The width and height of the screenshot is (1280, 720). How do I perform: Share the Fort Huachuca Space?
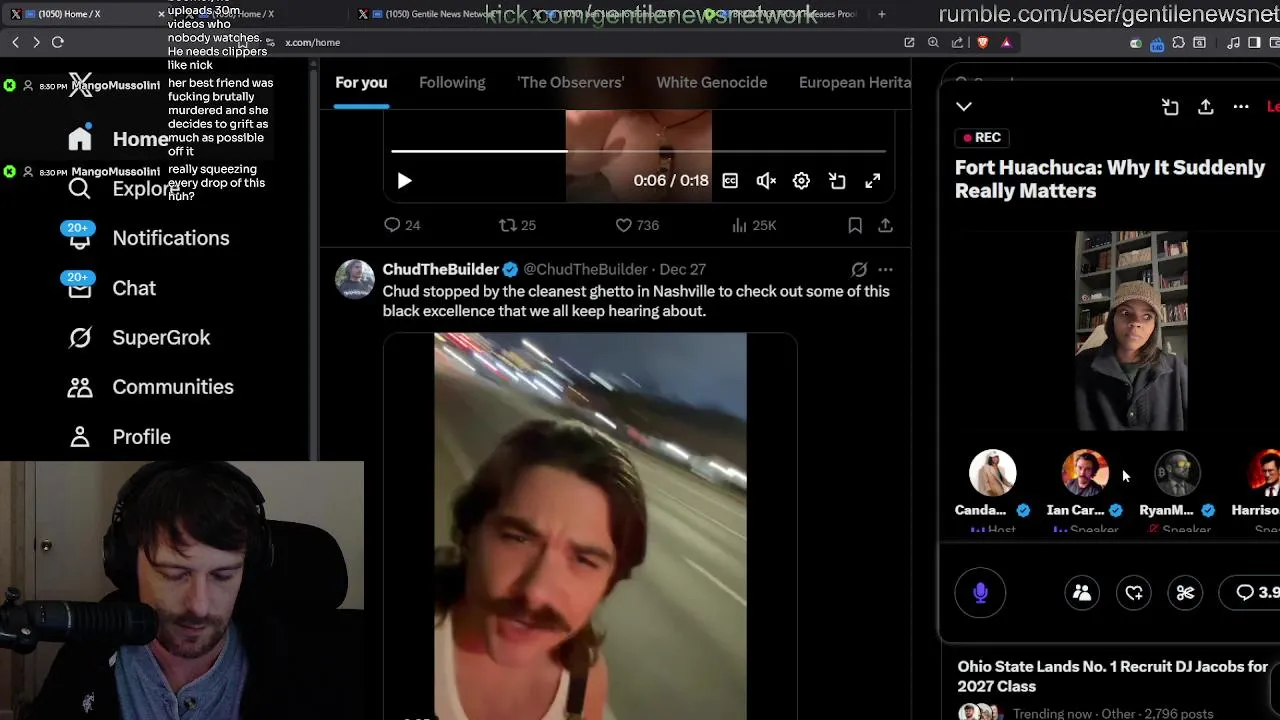click(x=1206, y=107)
